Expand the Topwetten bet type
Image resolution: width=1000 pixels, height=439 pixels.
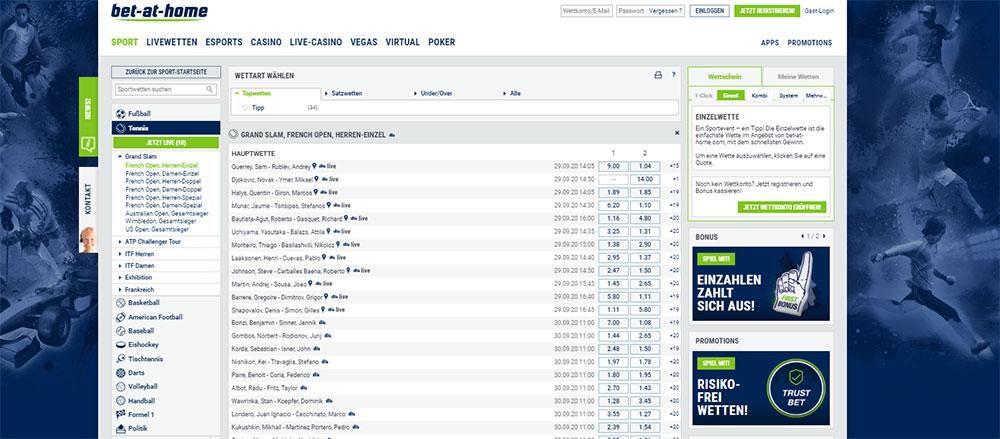coord(253,93)
